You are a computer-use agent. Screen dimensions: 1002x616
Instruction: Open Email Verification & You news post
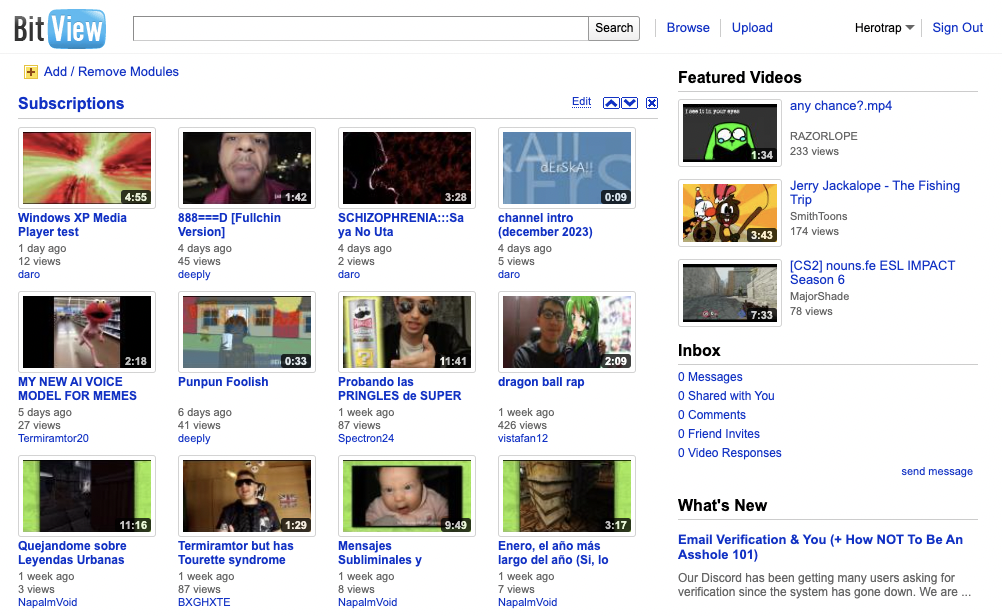click(820, 547)
